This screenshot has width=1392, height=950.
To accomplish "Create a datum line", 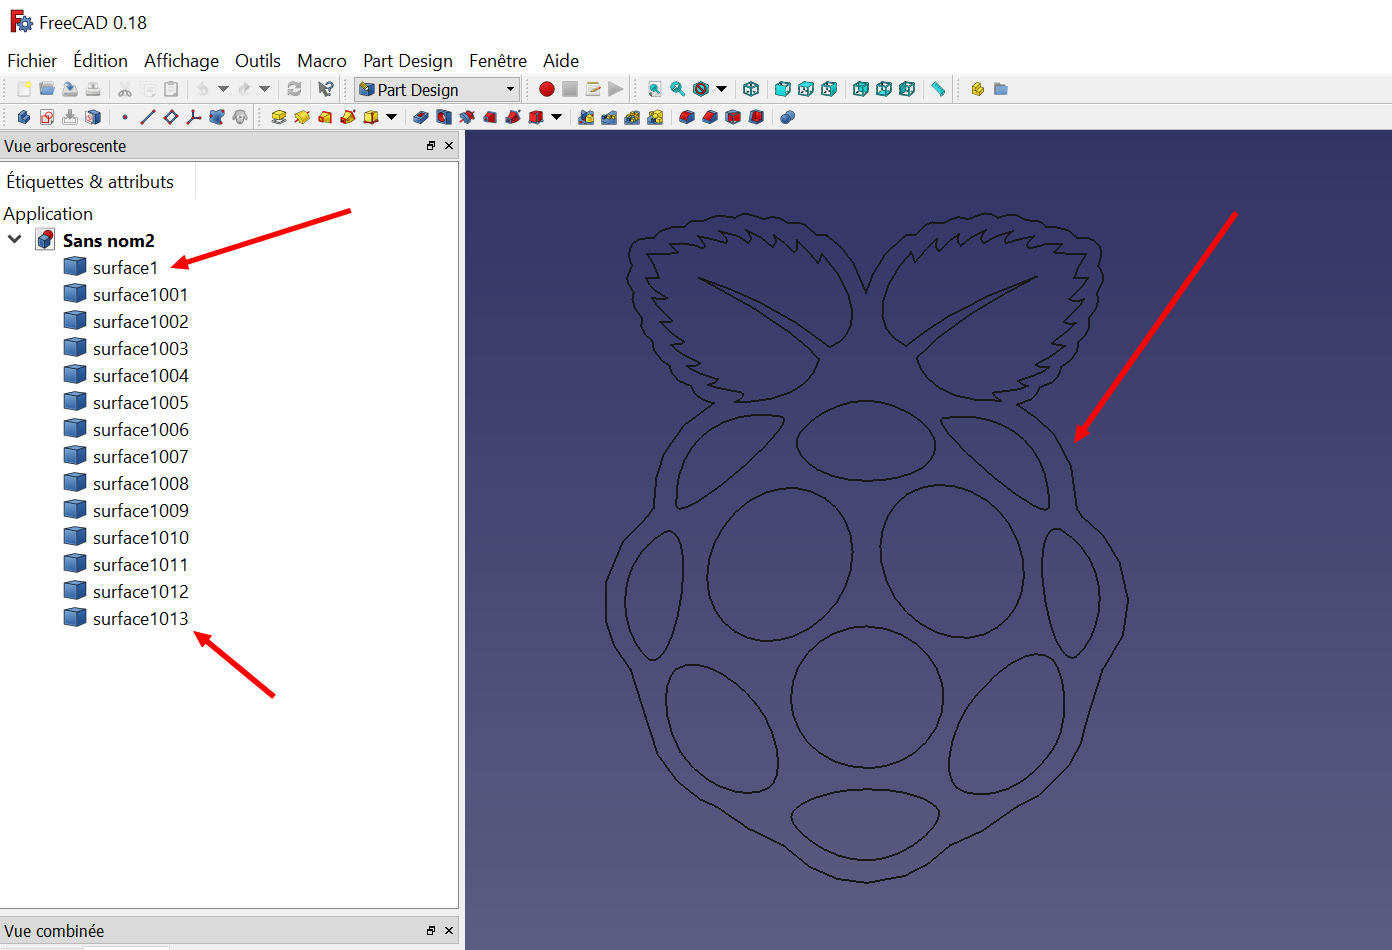I will click(148, 117).
